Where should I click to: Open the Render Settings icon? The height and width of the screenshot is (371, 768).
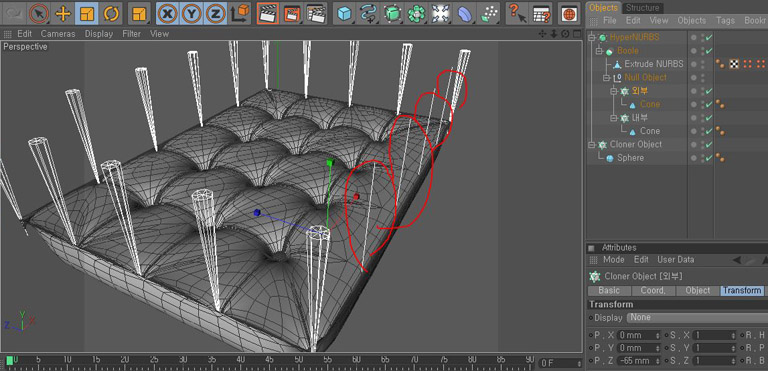[x=316, y=13]
